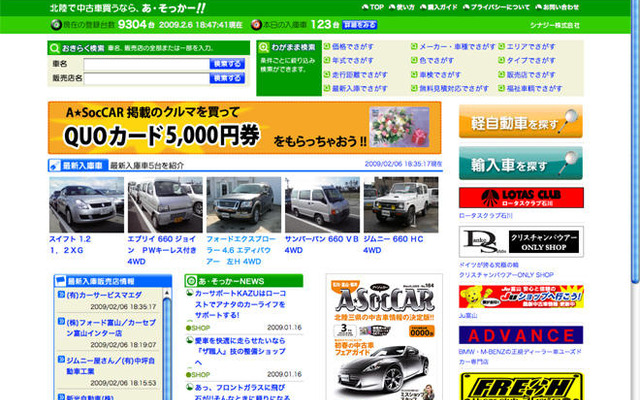Open the フォードエクスプローラー car thumbnail
640x400 pixels.
point(244,204)
